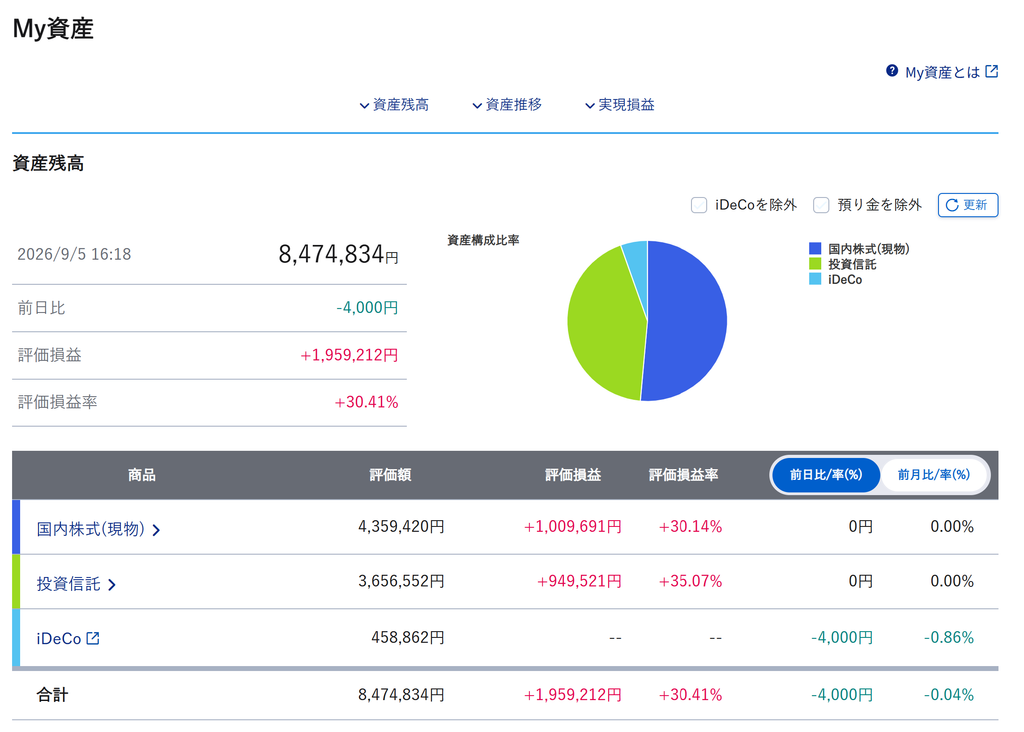Jump to 資産推移 section anchor
Viewport: 1024px width, 732px height.
(507, 104)
